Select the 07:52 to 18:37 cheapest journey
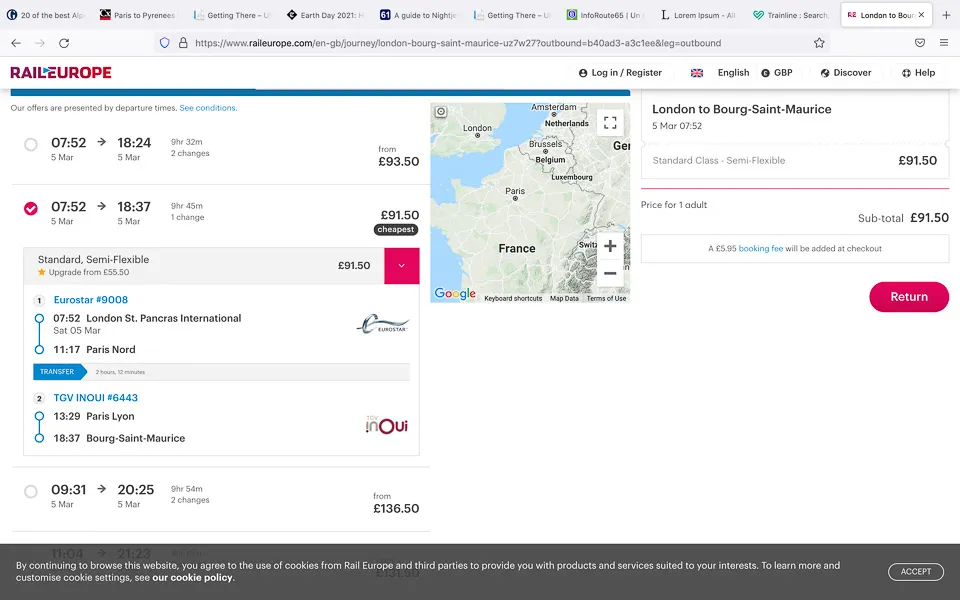 [31, 209]
